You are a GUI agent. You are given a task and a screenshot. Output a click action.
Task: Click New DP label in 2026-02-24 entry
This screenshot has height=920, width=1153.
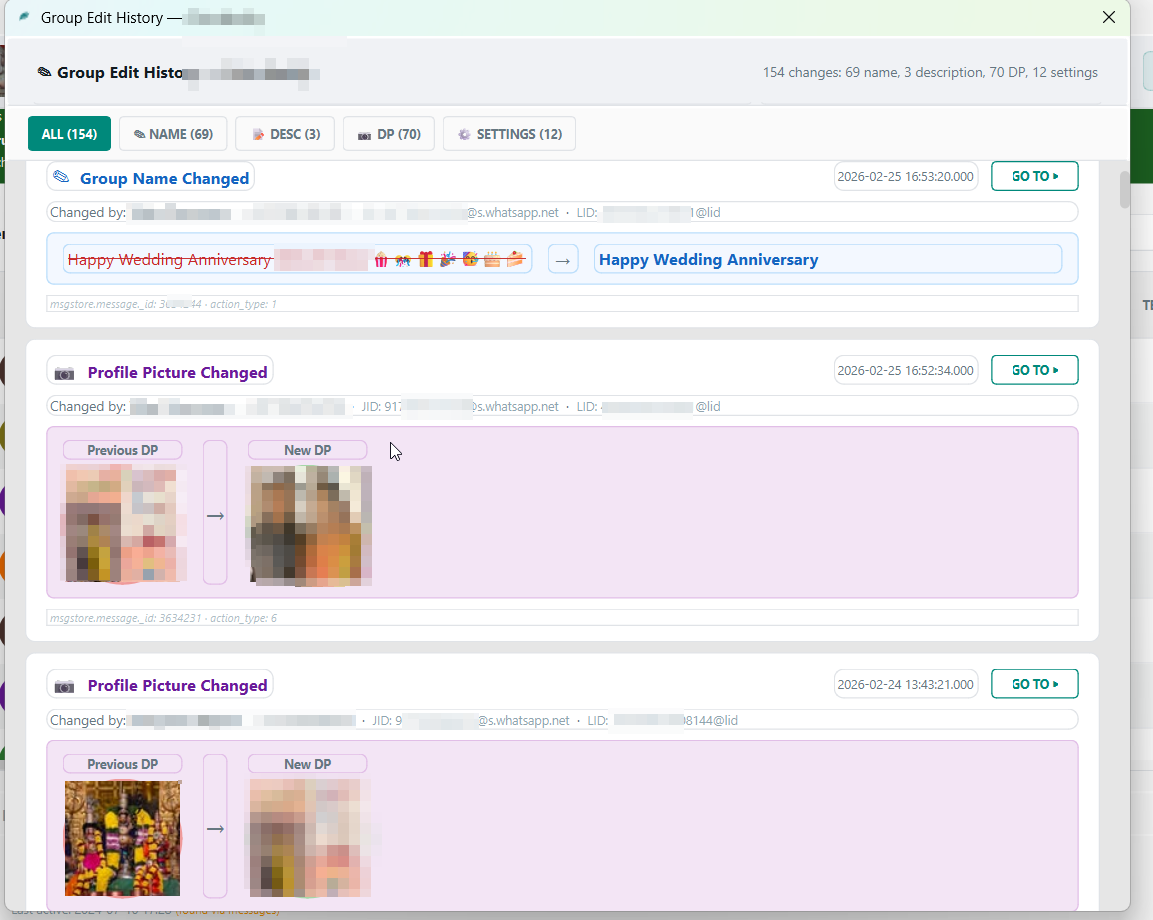coord(307,764)
